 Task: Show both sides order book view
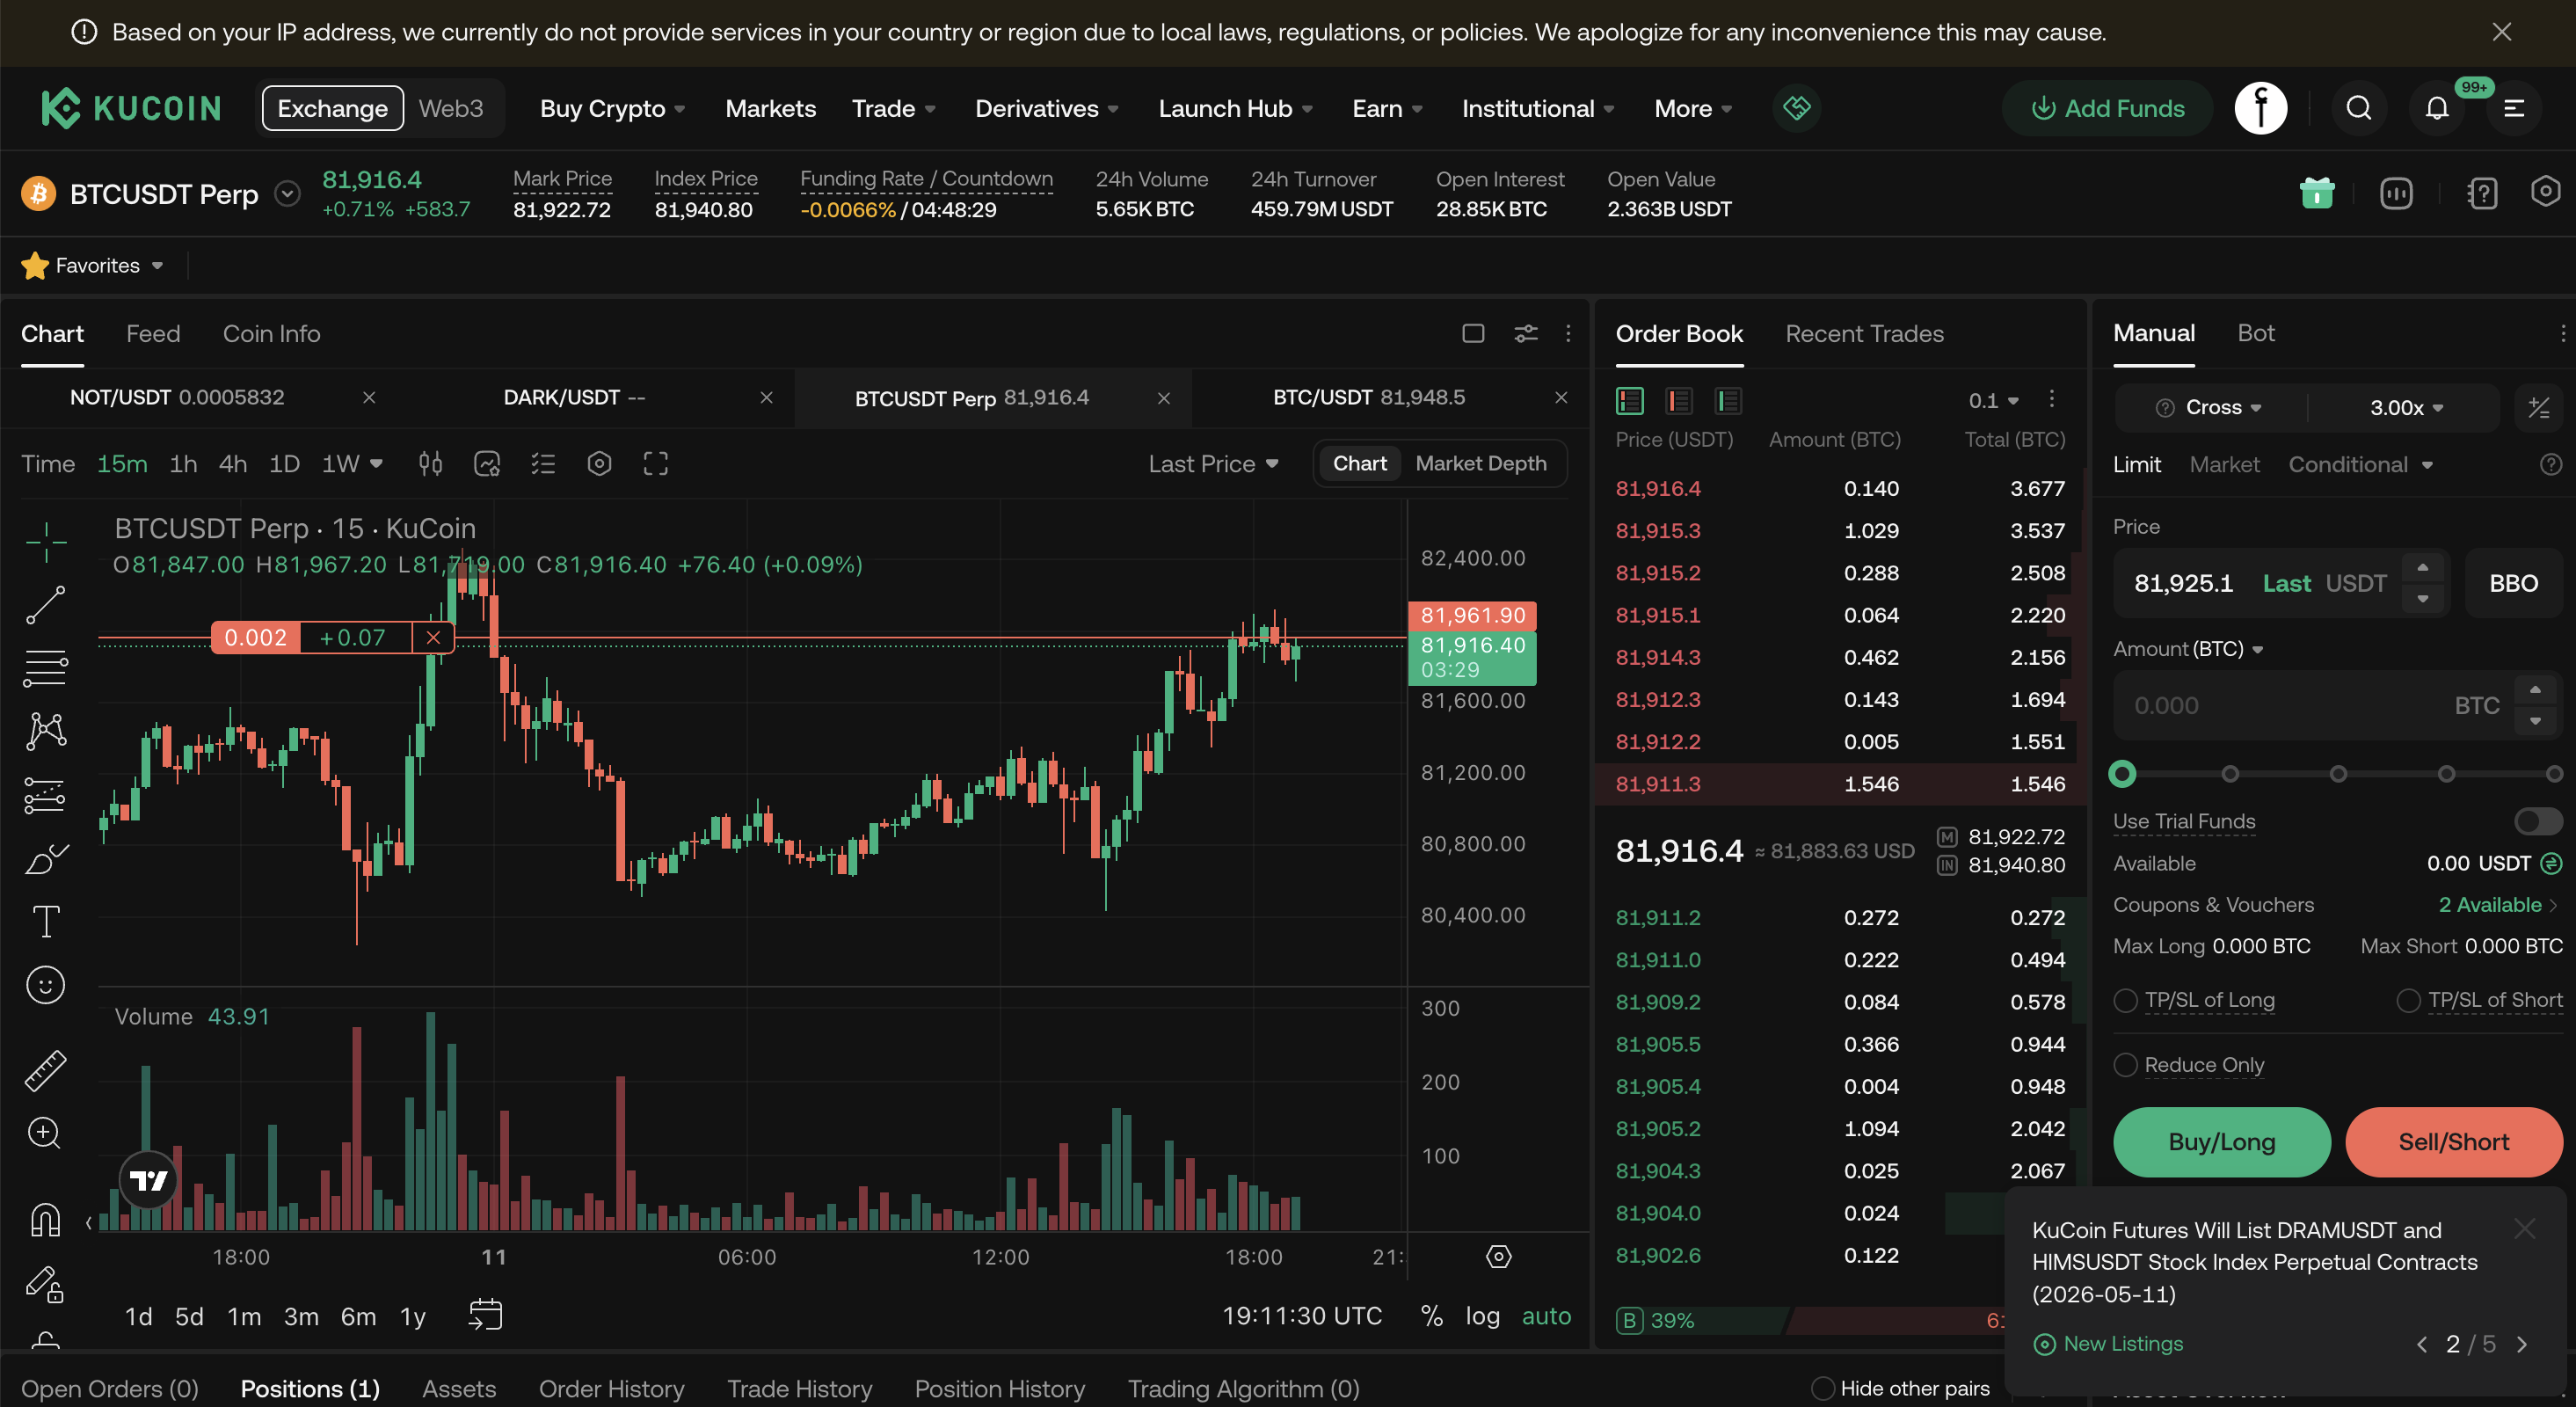point(1630,401)
